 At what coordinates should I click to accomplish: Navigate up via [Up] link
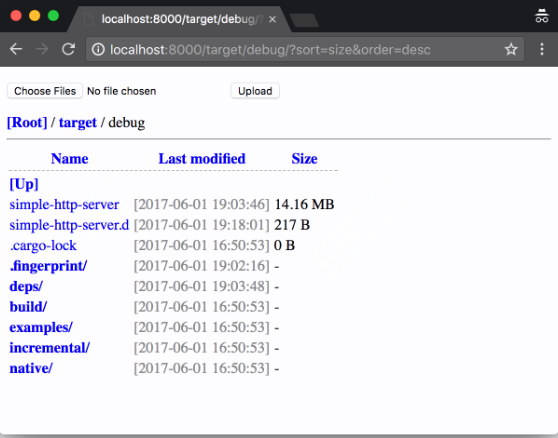click(x=24, y=184)
